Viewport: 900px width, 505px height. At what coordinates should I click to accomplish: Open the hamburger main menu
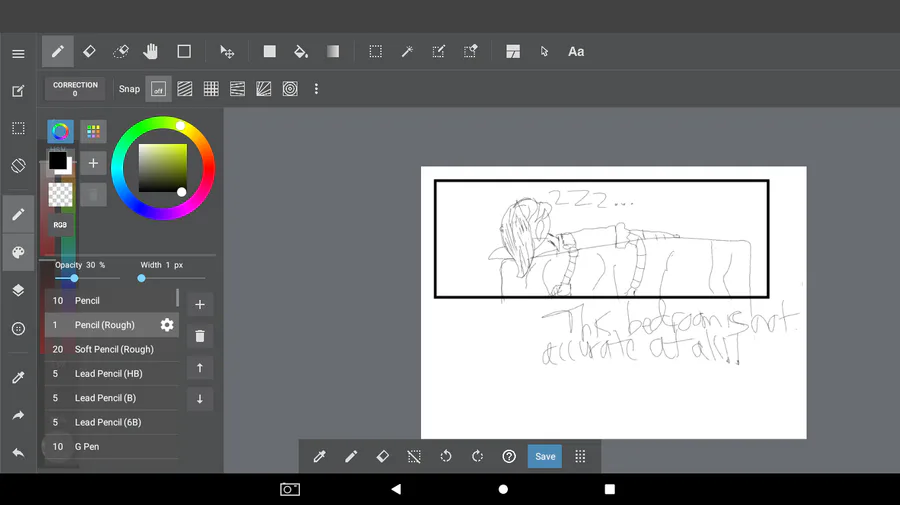click(18, 53)
